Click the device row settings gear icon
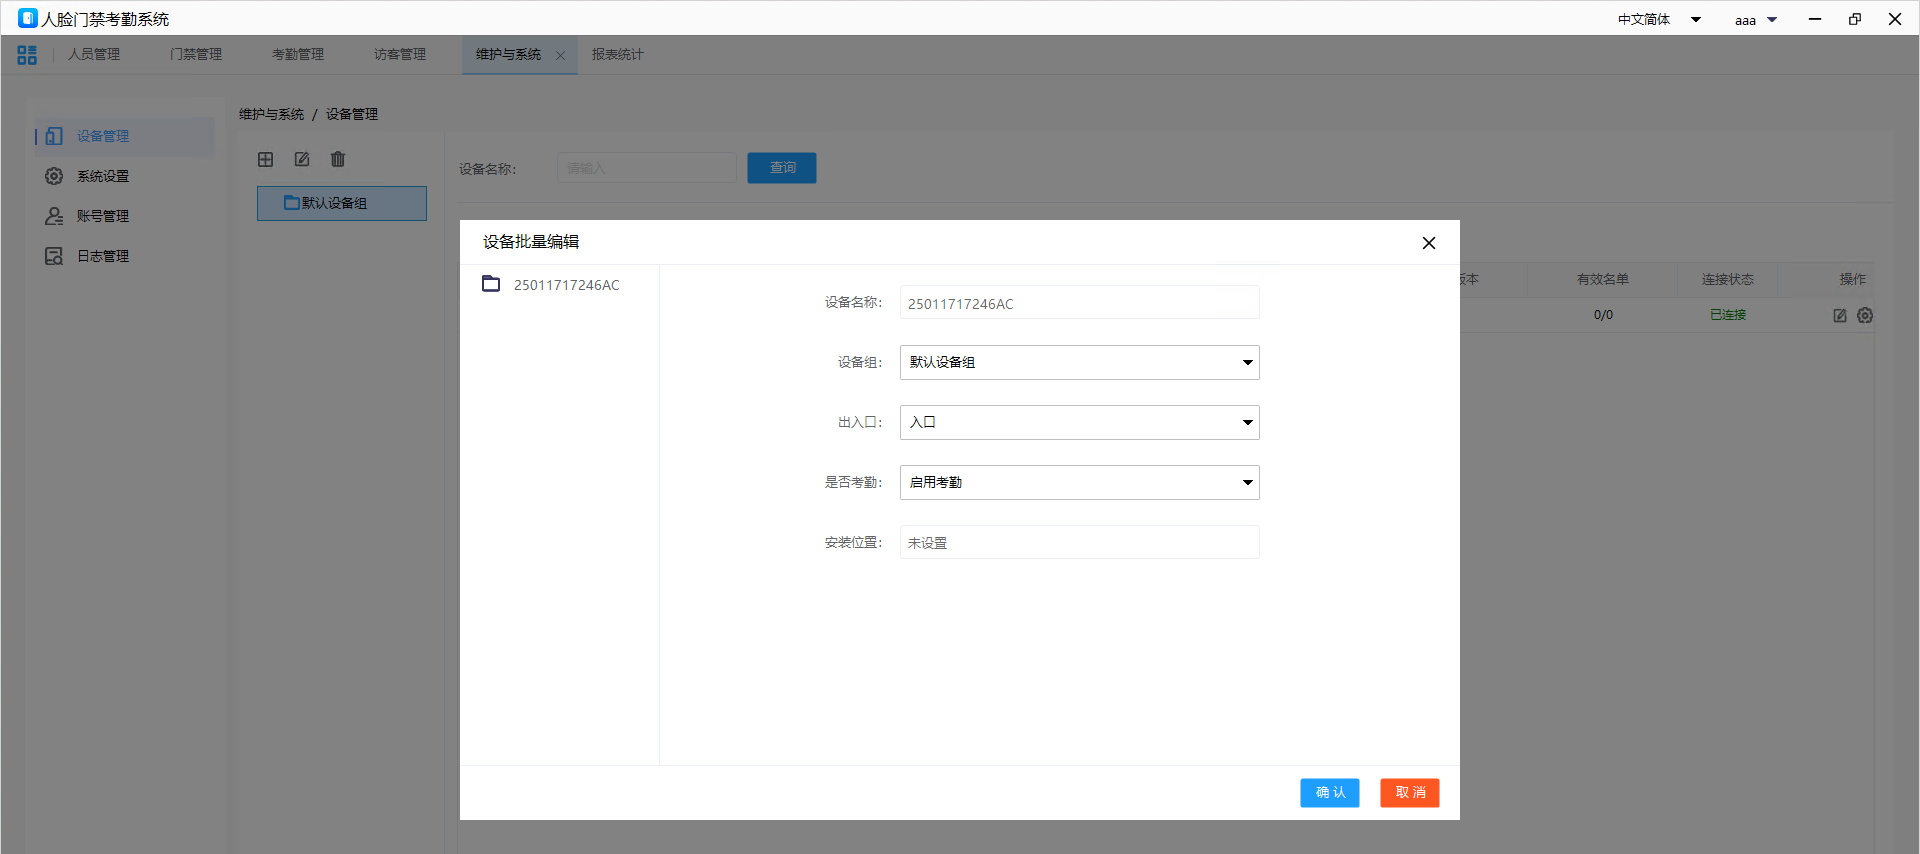 [x=1865, y=316]
